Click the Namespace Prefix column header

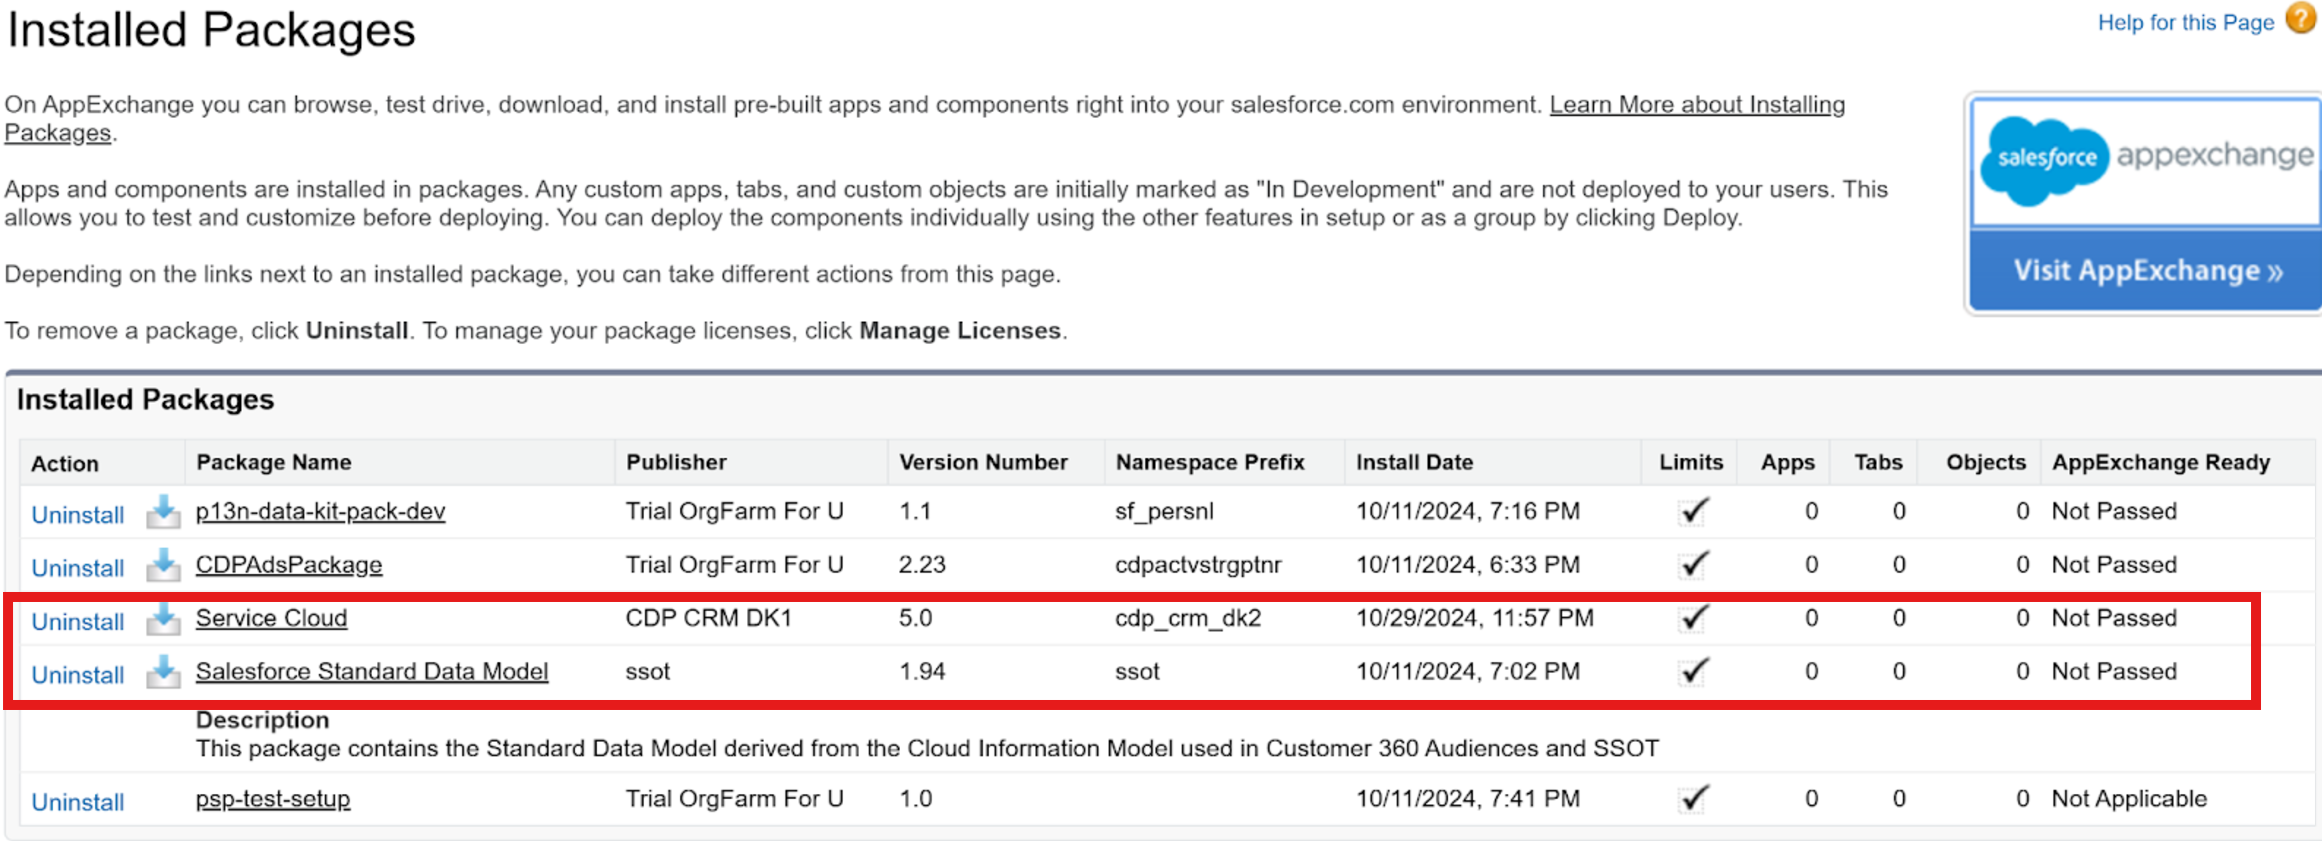click(x=1210, y=463)
